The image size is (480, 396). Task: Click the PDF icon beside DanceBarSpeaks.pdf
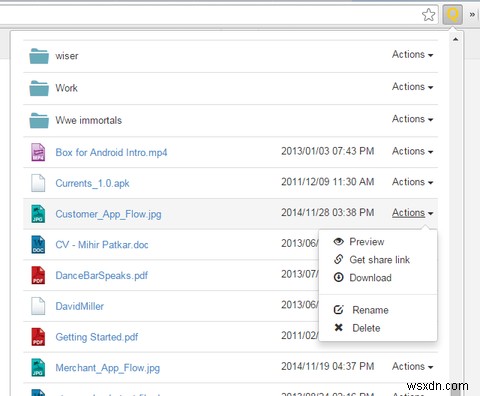coord(38,275)
